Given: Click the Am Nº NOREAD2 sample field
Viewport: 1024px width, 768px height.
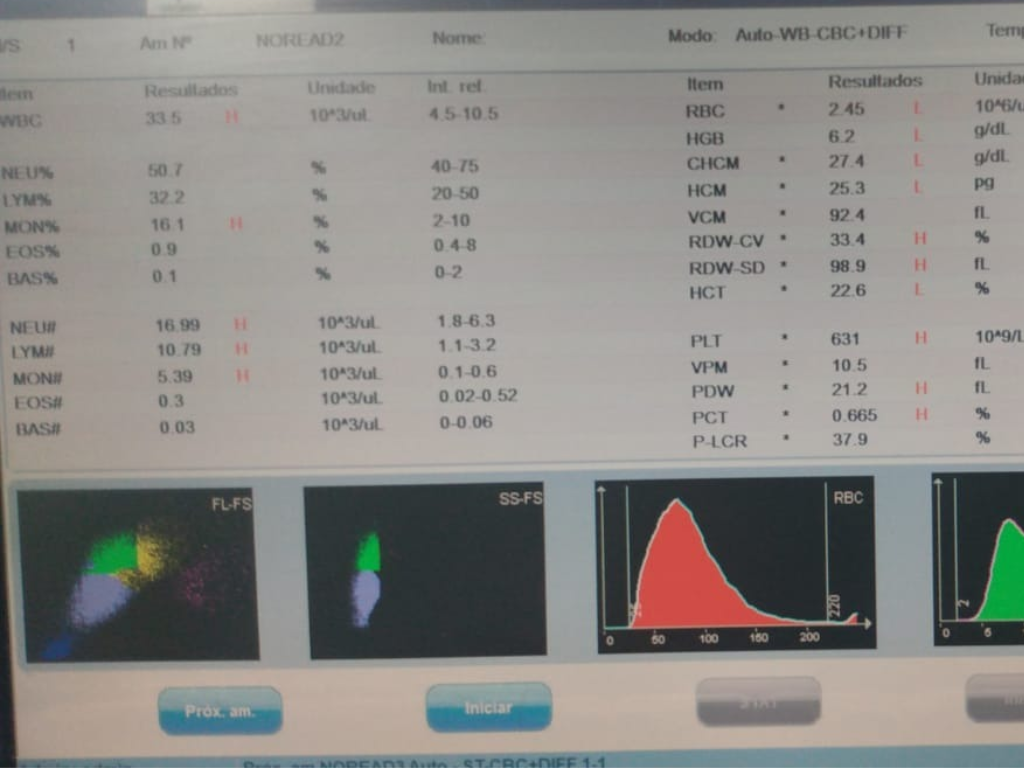Looking at the screenshot, I should click(x=299, y=41).
